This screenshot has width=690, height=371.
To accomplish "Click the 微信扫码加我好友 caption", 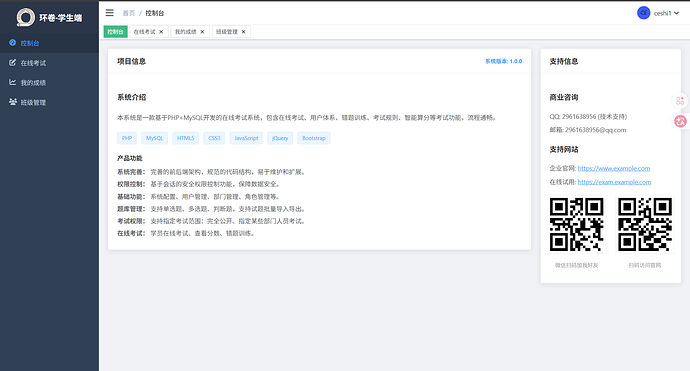I will coord(576,265).
